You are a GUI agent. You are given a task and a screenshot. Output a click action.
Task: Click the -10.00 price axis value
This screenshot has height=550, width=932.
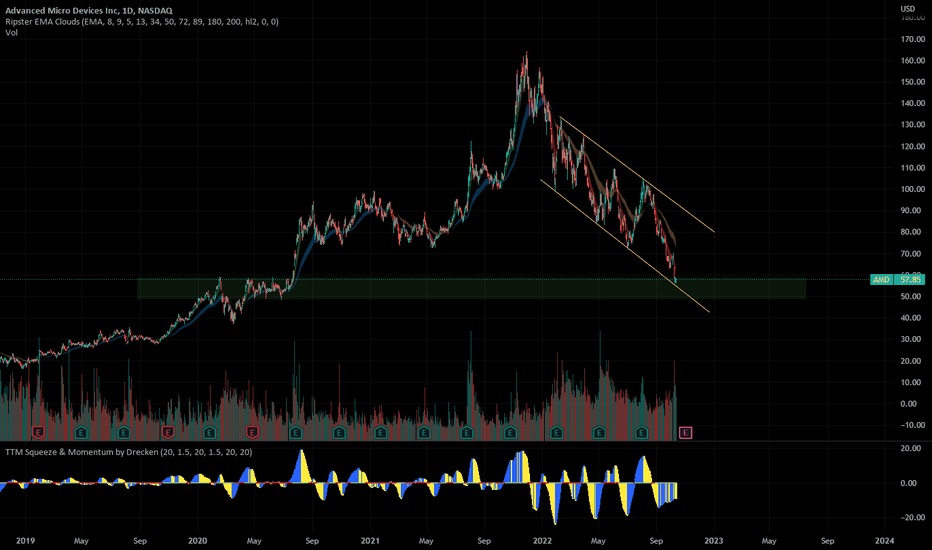coord(912,425)
